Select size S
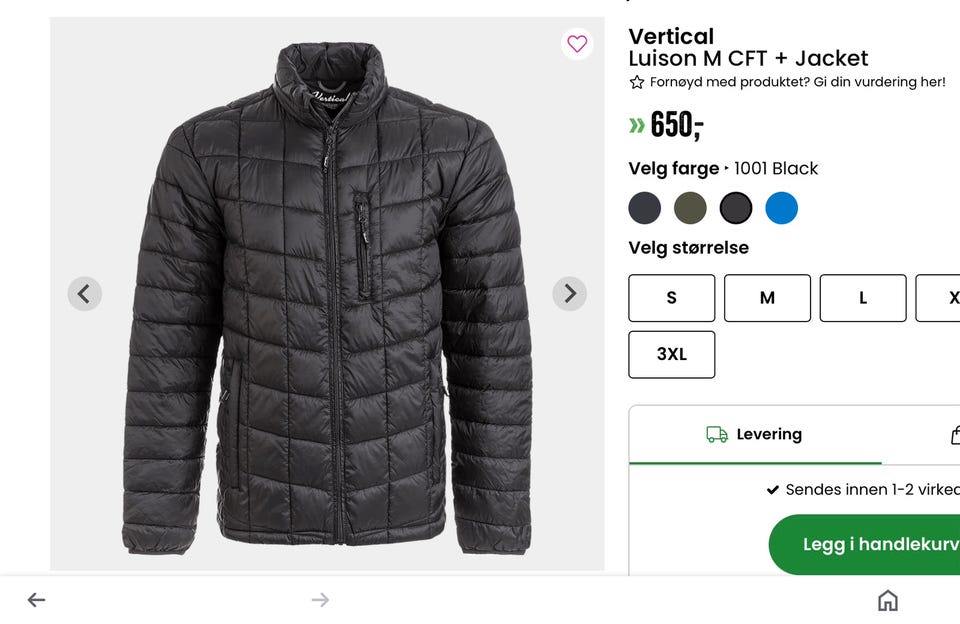960x624 pixels. pos(671,298)
